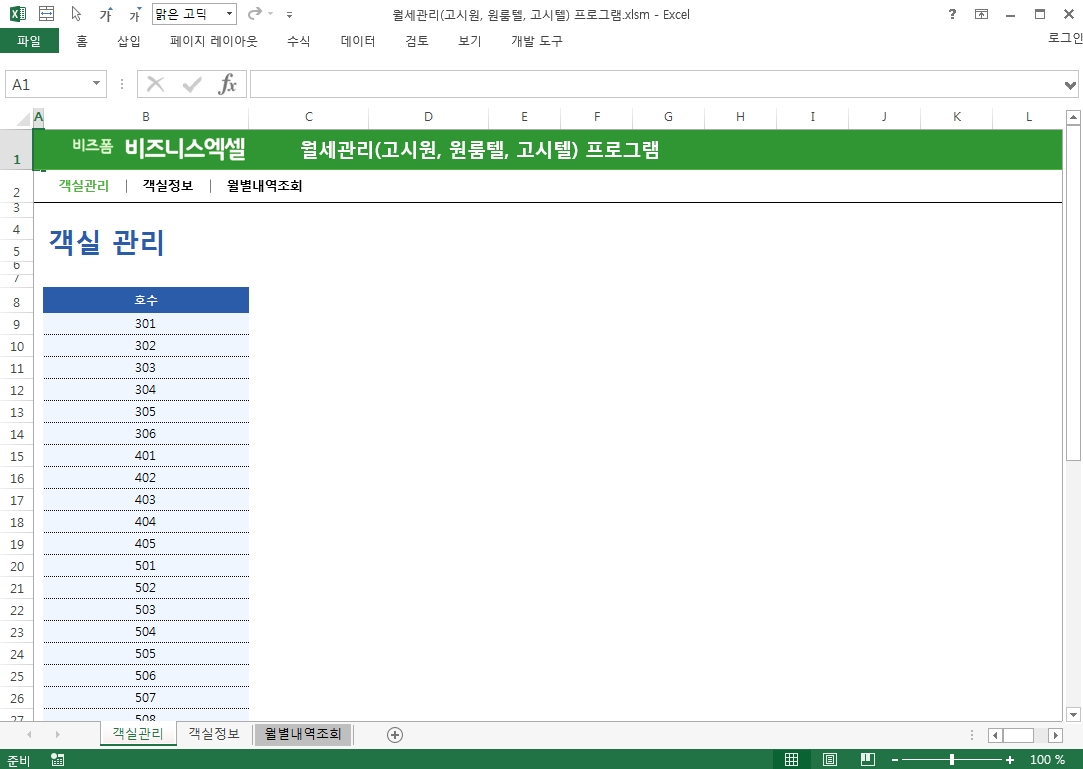Switch to the 월별내역조회 sheet tab
The image size is (1083, 769).
pos(303,734)
